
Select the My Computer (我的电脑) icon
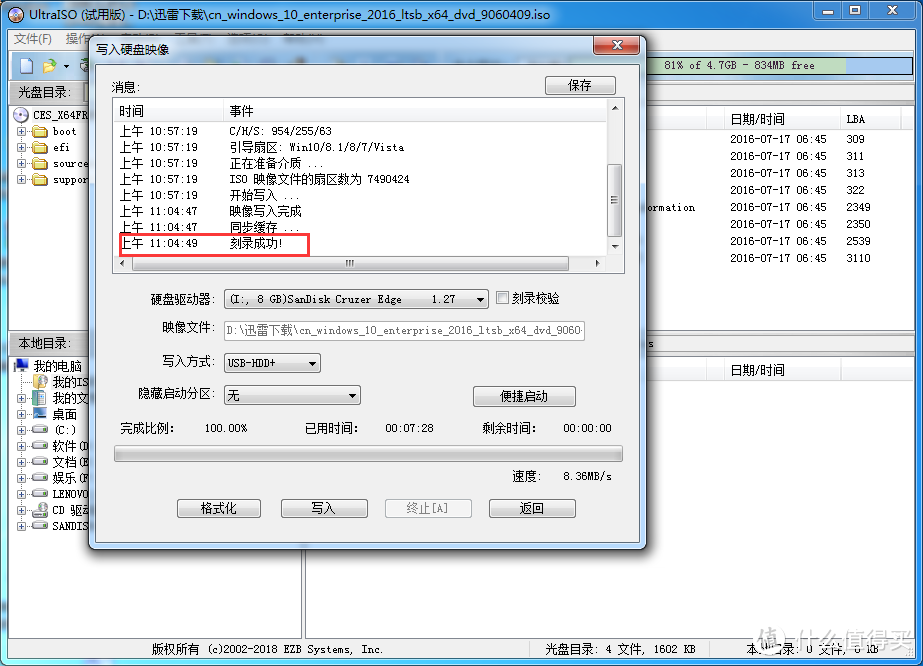(22, 366)
